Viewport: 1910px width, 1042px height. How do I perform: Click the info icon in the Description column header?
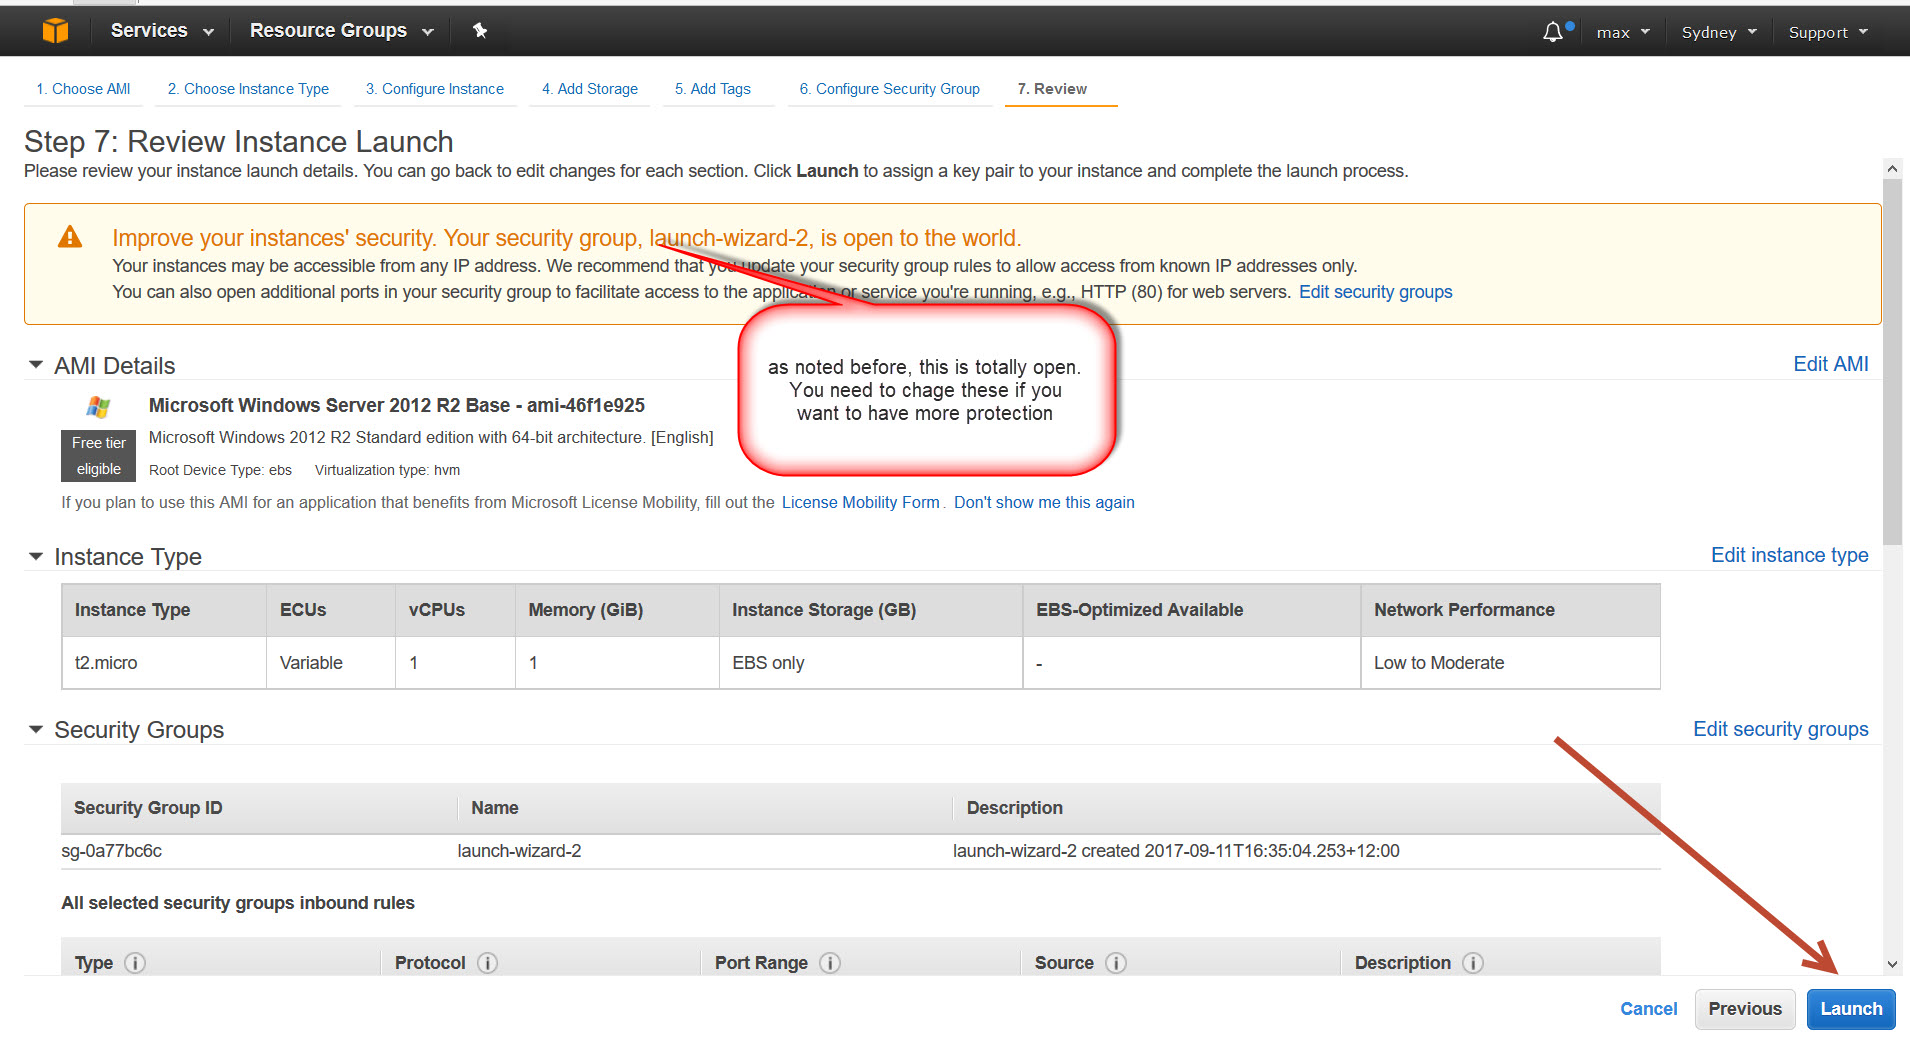click(1473, 963)
